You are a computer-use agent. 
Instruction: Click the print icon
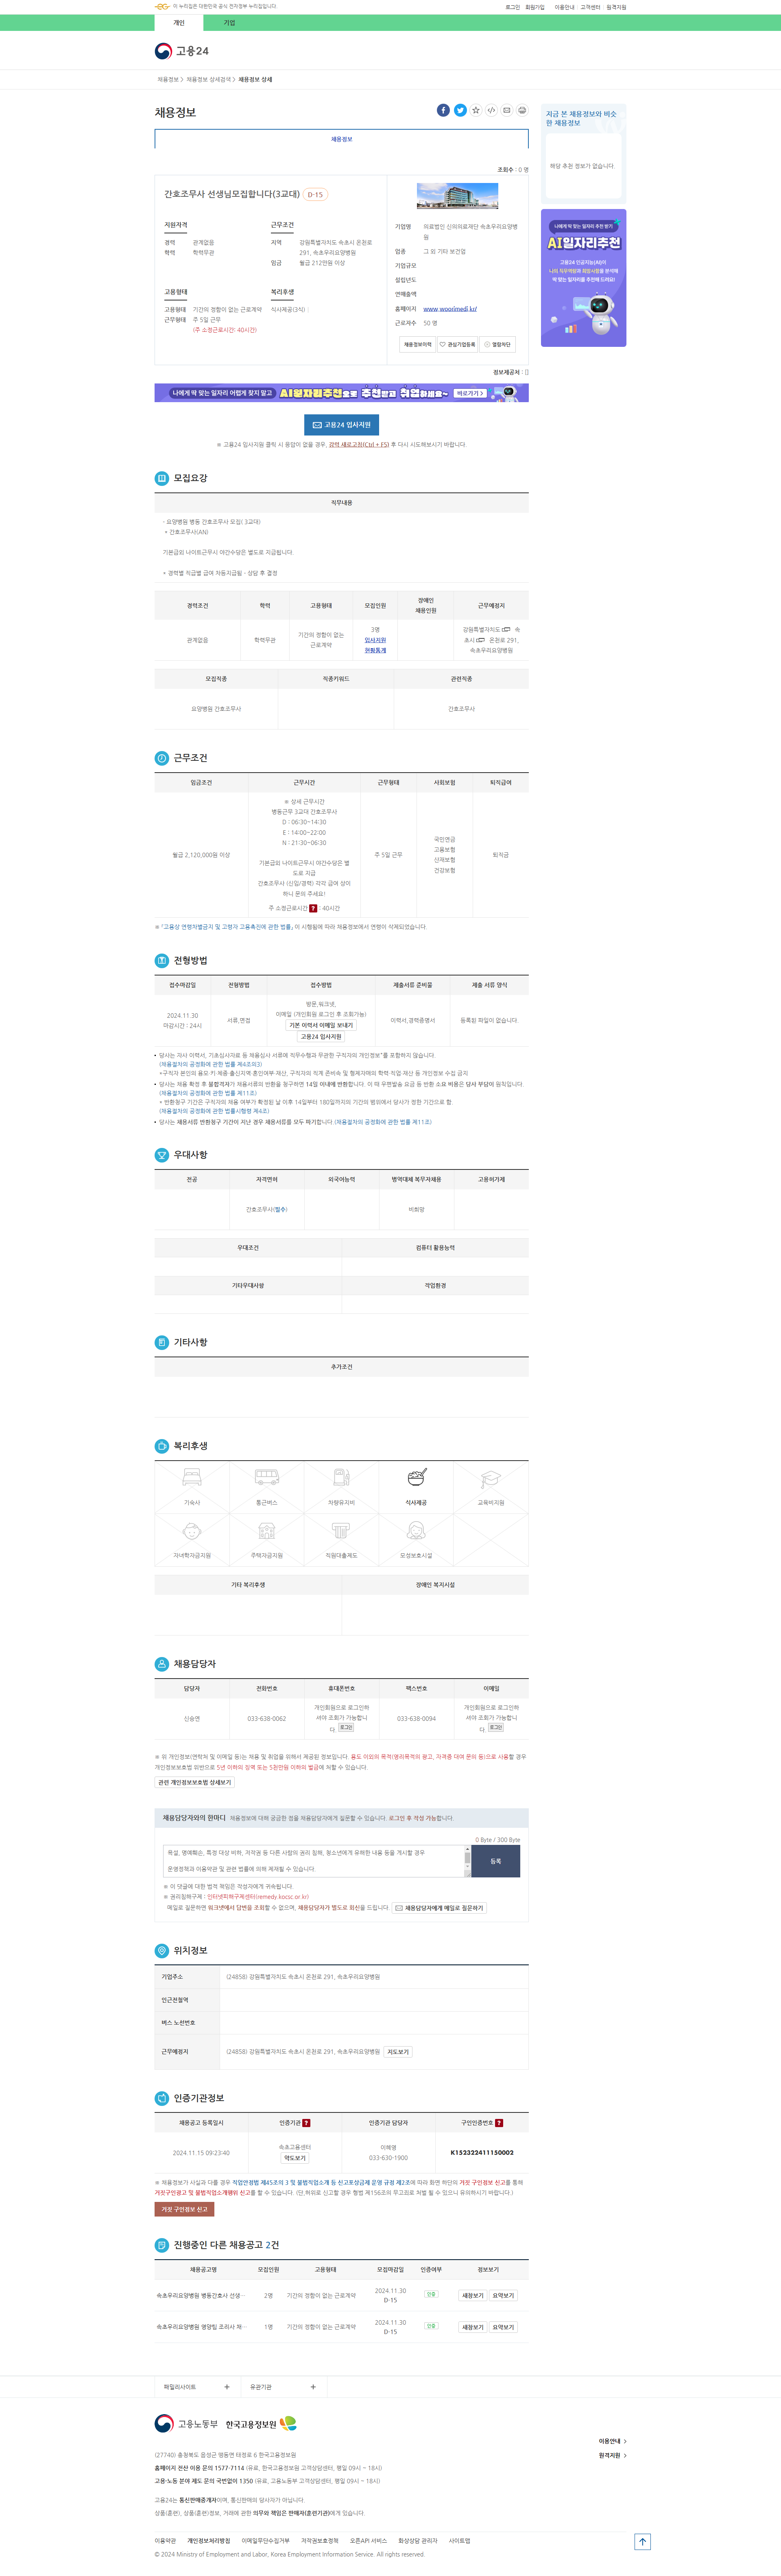522,110
